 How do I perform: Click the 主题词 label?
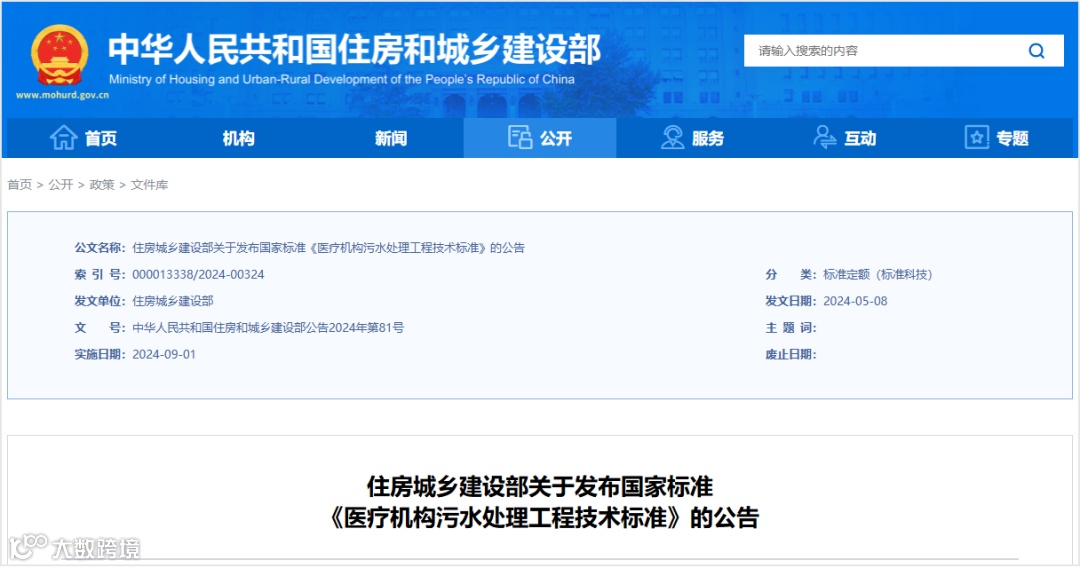click(791, 328)
